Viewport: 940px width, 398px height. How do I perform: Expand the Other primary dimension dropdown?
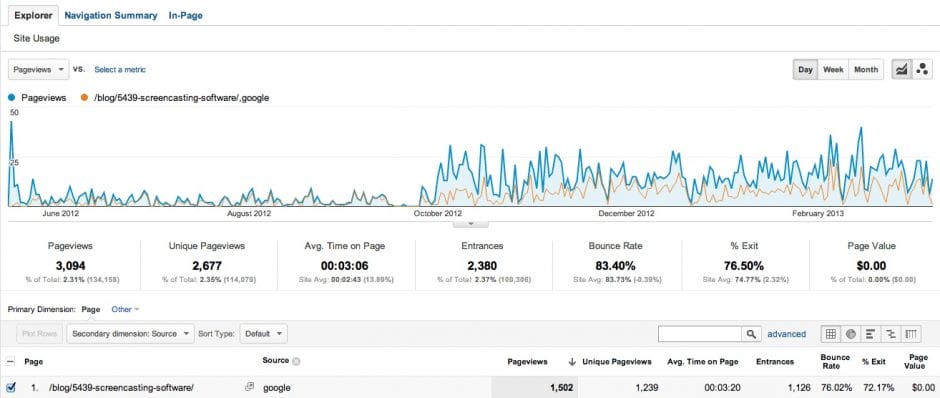coord(125,309)
